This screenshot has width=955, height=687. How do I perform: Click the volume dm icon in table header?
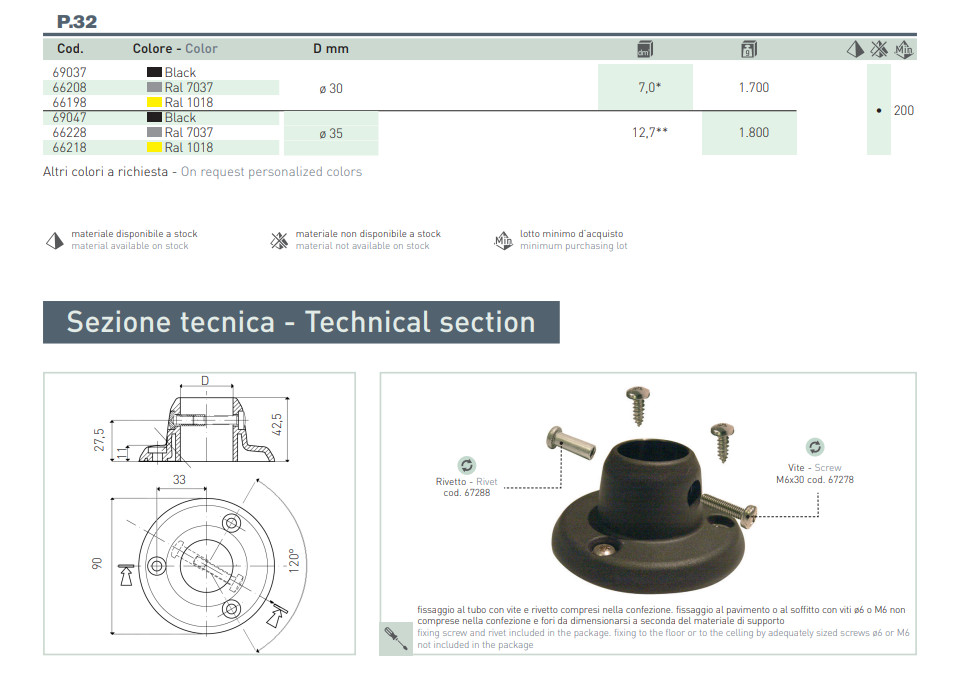644,49
